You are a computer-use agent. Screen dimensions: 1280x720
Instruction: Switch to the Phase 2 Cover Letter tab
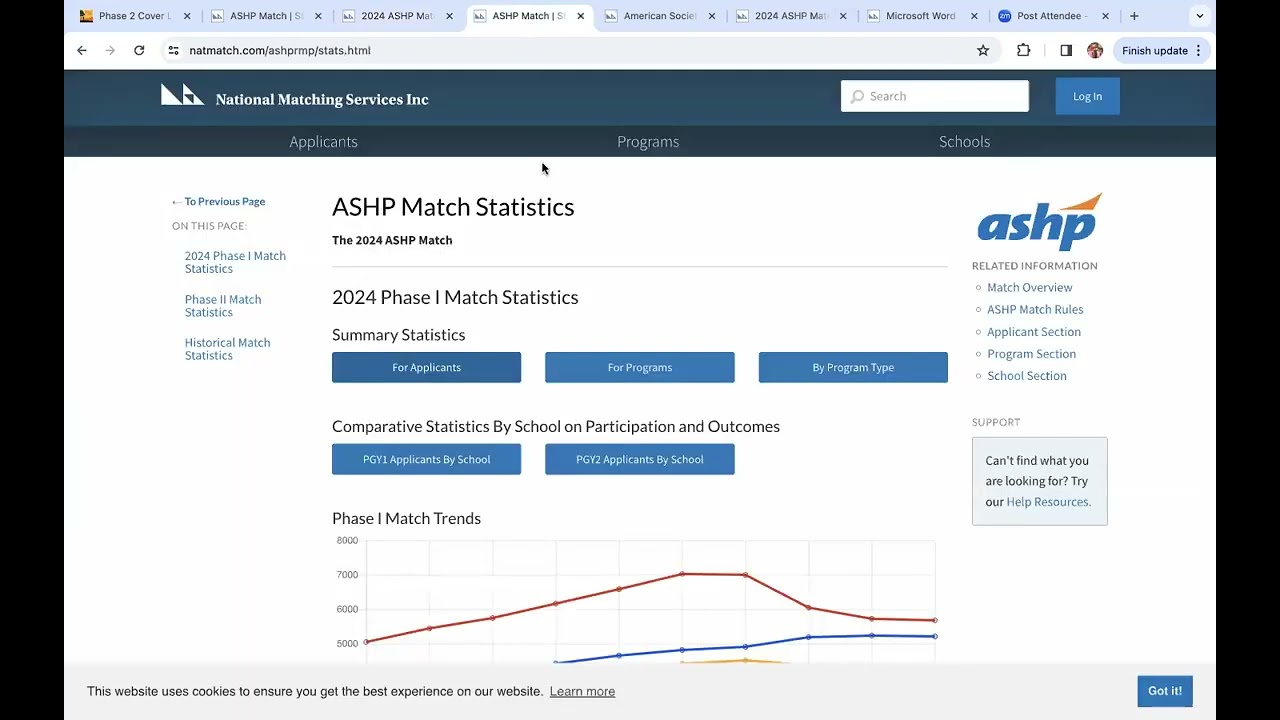[134, 16]
